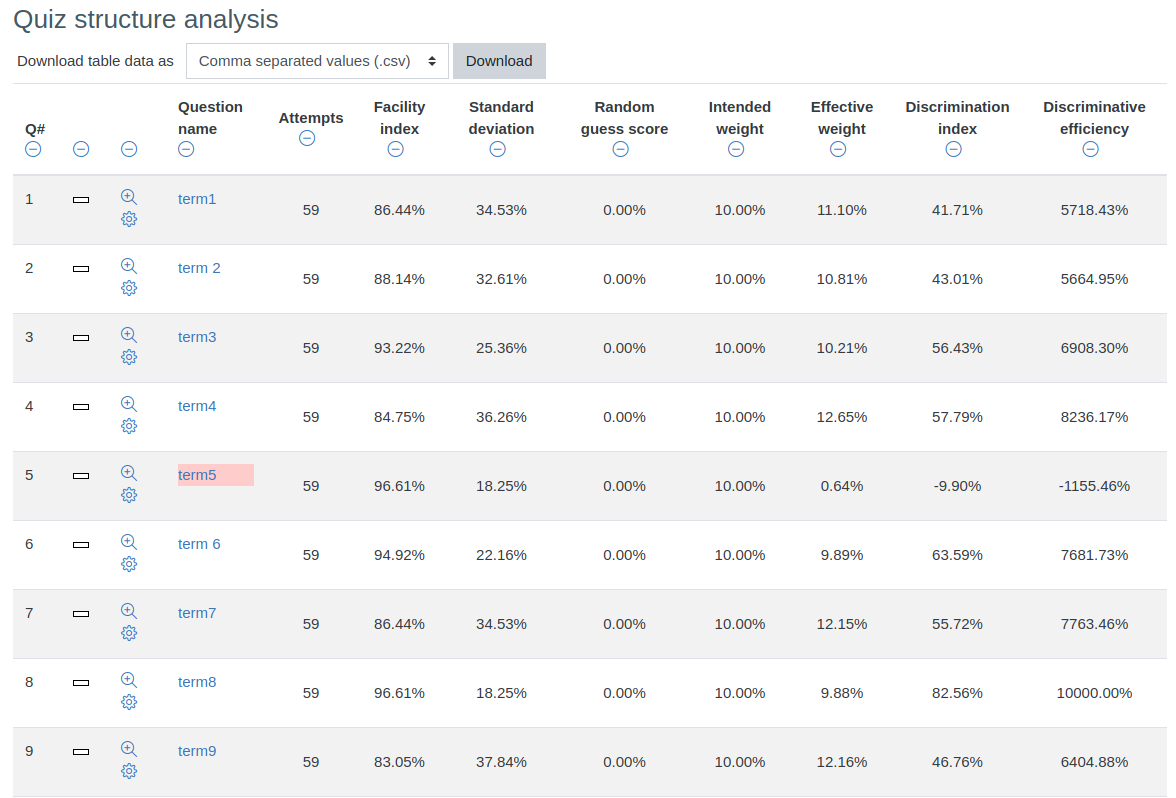Edit term 6 question via gear icon
This screenshot has height=798, width=1176.
[x=129, y=565]
